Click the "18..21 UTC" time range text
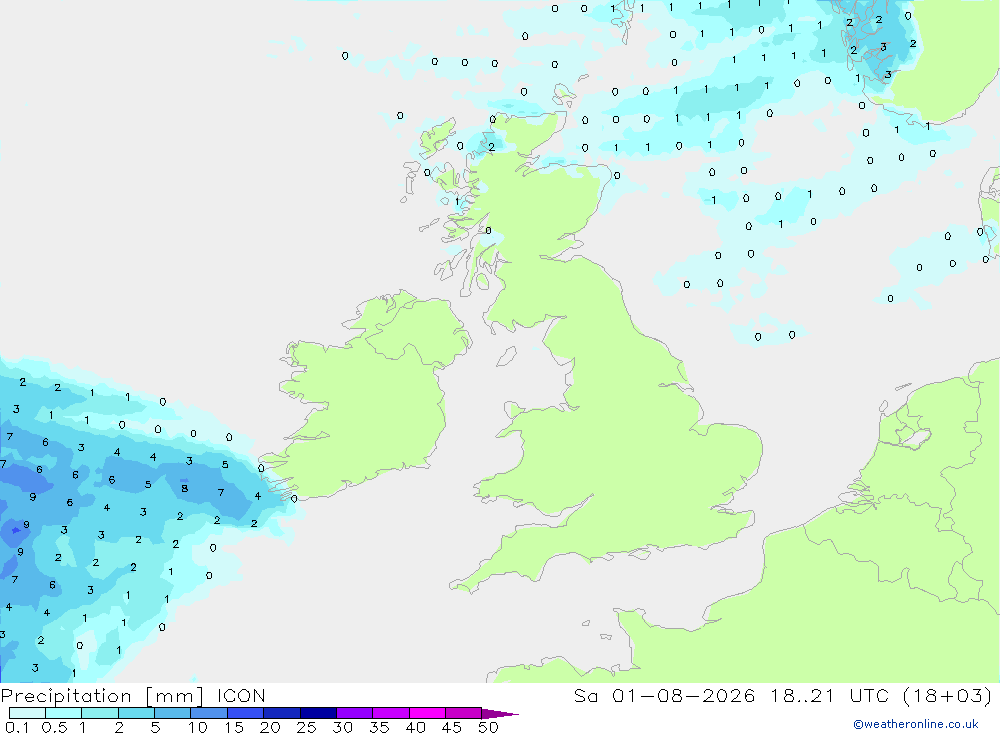 pos(830,696)
